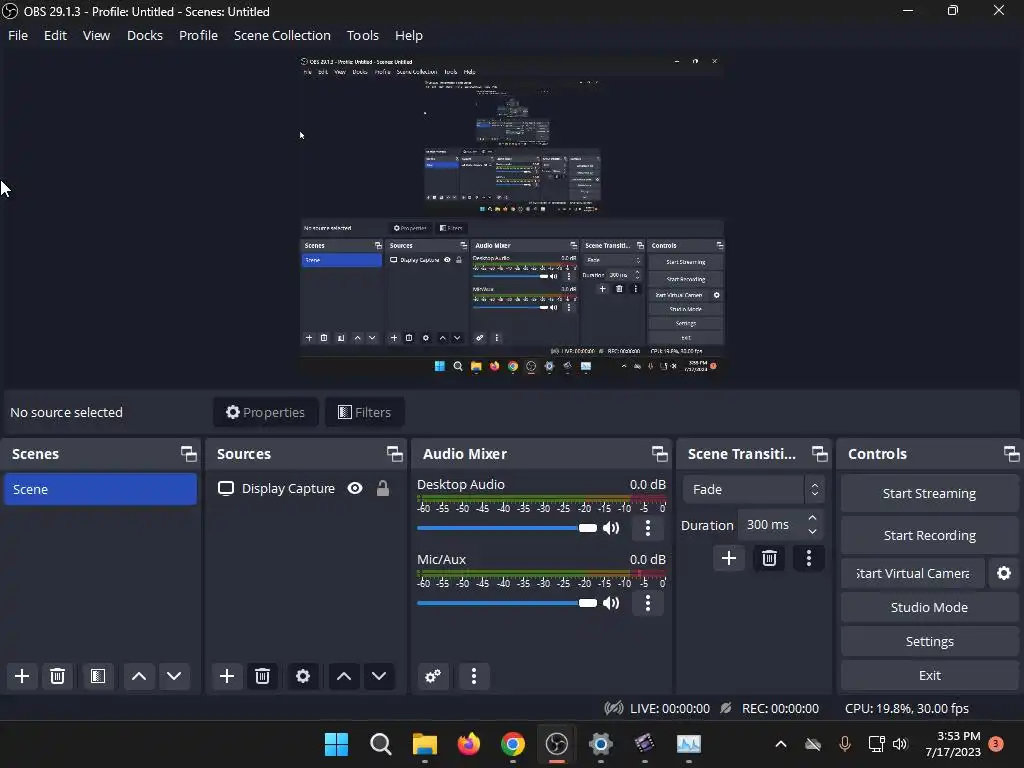Open taskbar Search
The height and width of the screenshot is (768, 1024).
pos(381,744)
